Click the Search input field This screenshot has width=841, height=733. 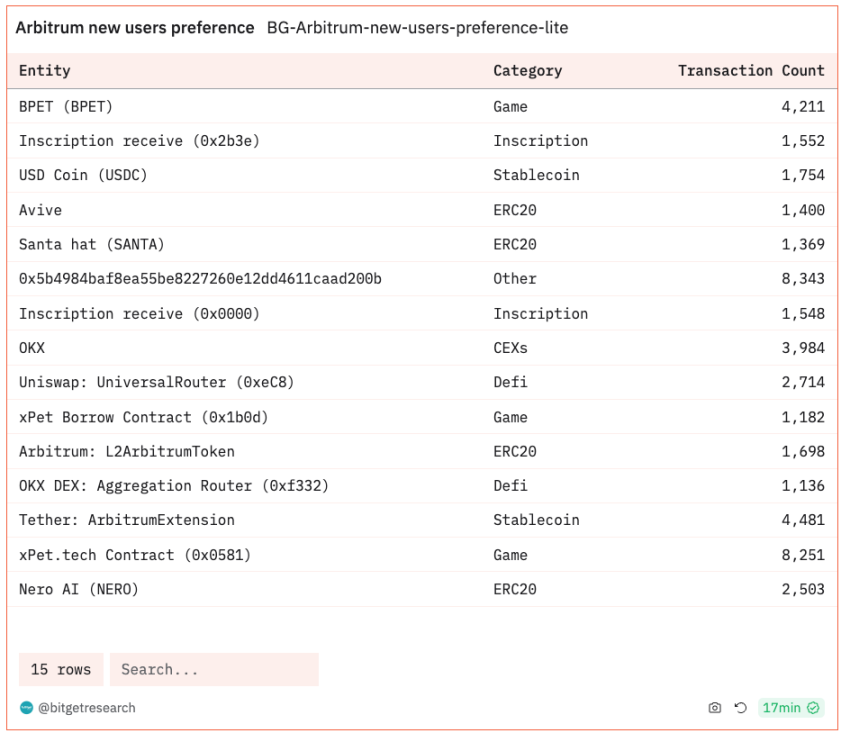point(214,670)
